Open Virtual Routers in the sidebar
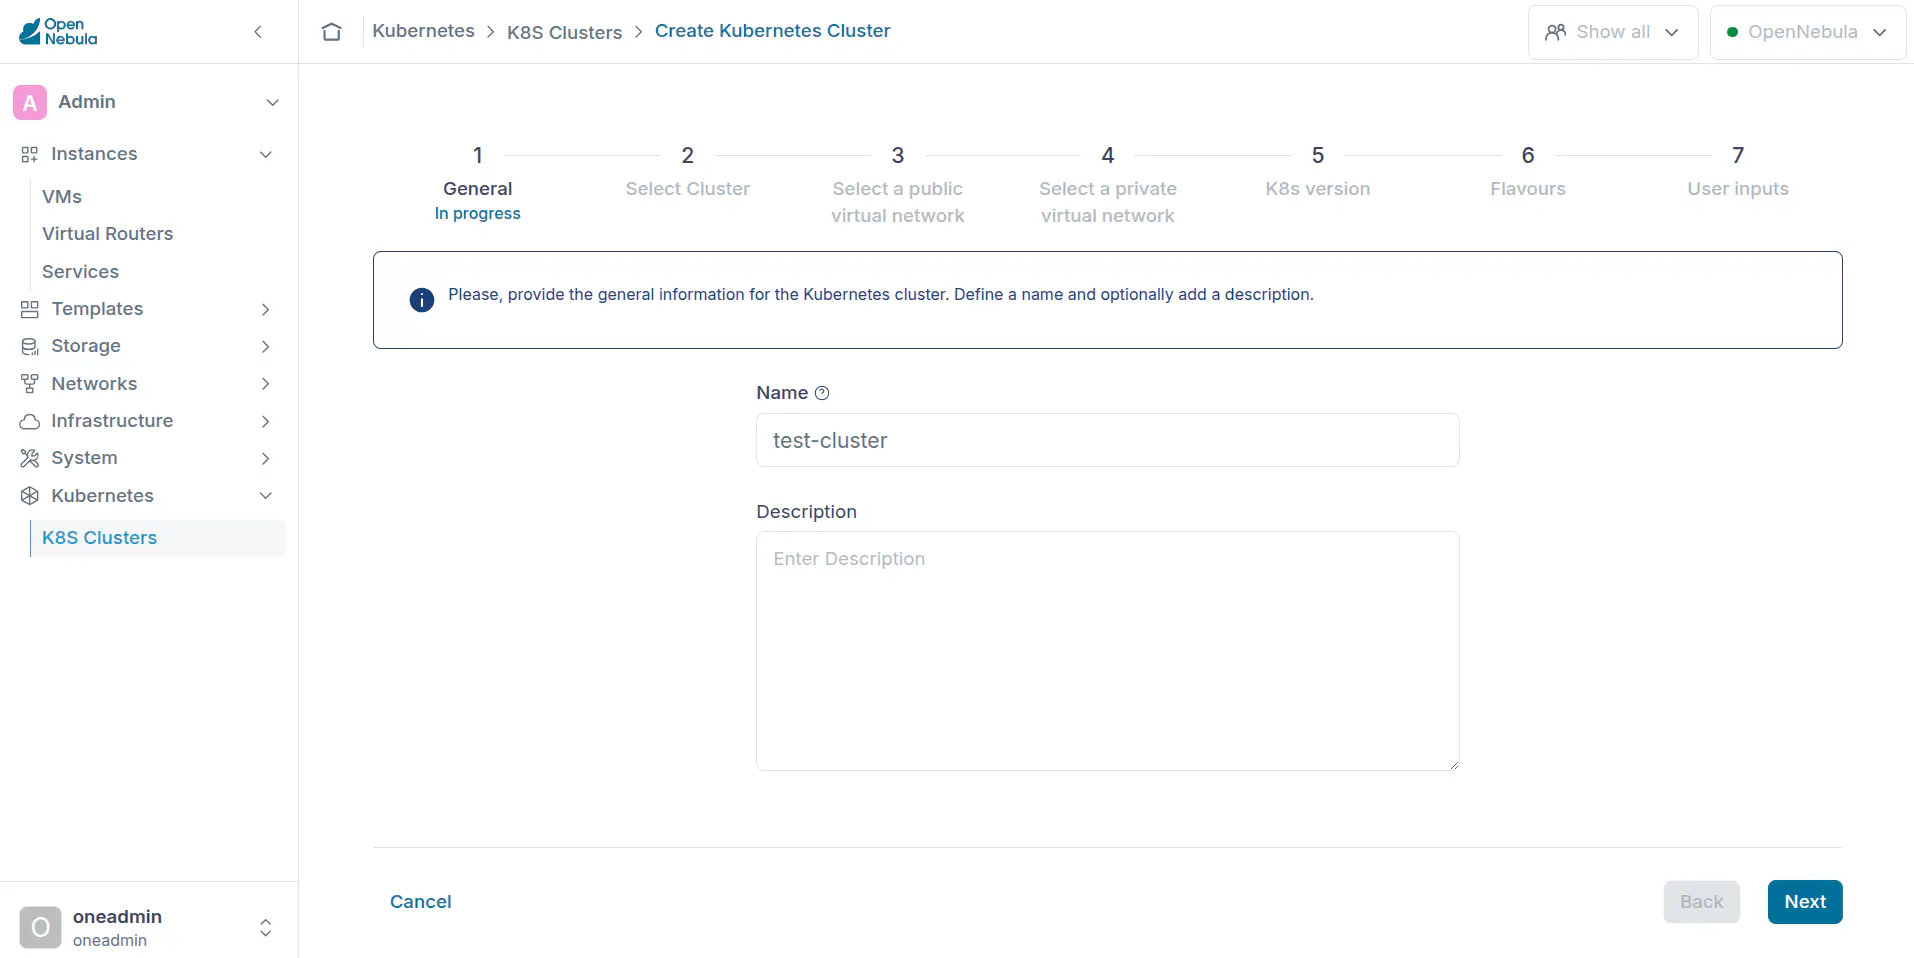The height and width of the screenshot is (958, 1914). [107, 234]
